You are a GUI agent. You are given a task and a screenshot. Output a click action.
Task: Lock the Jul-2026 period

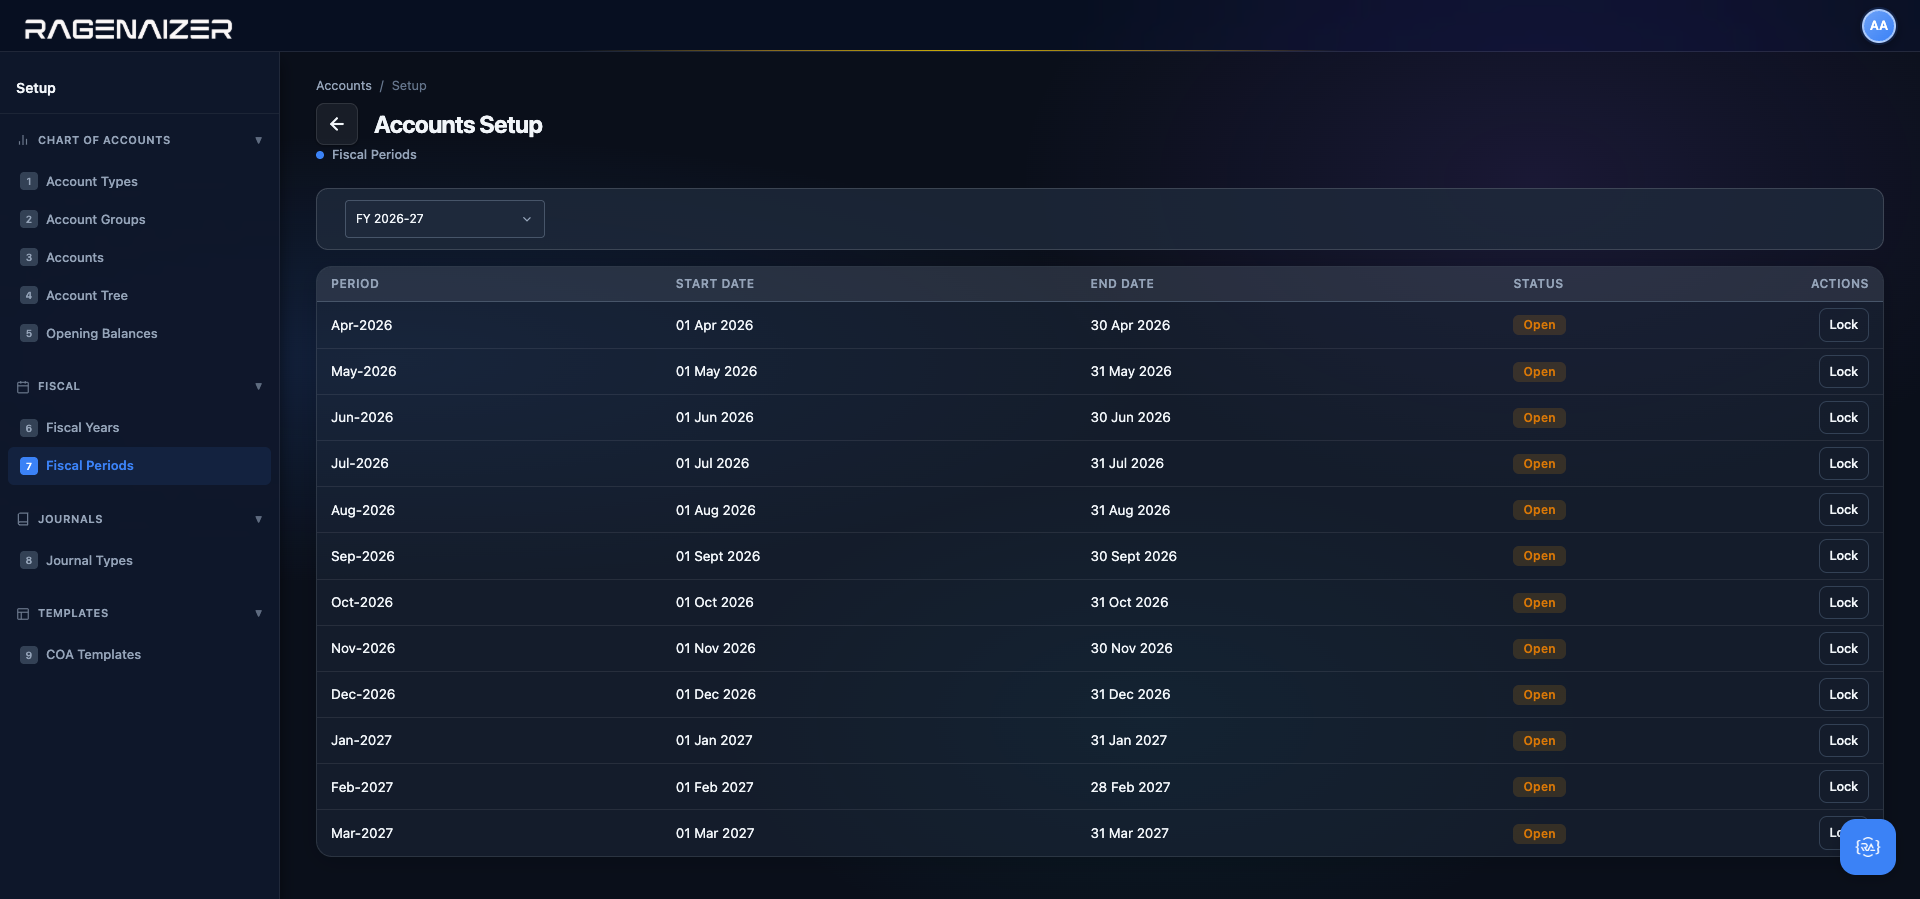coord(1843,464)
